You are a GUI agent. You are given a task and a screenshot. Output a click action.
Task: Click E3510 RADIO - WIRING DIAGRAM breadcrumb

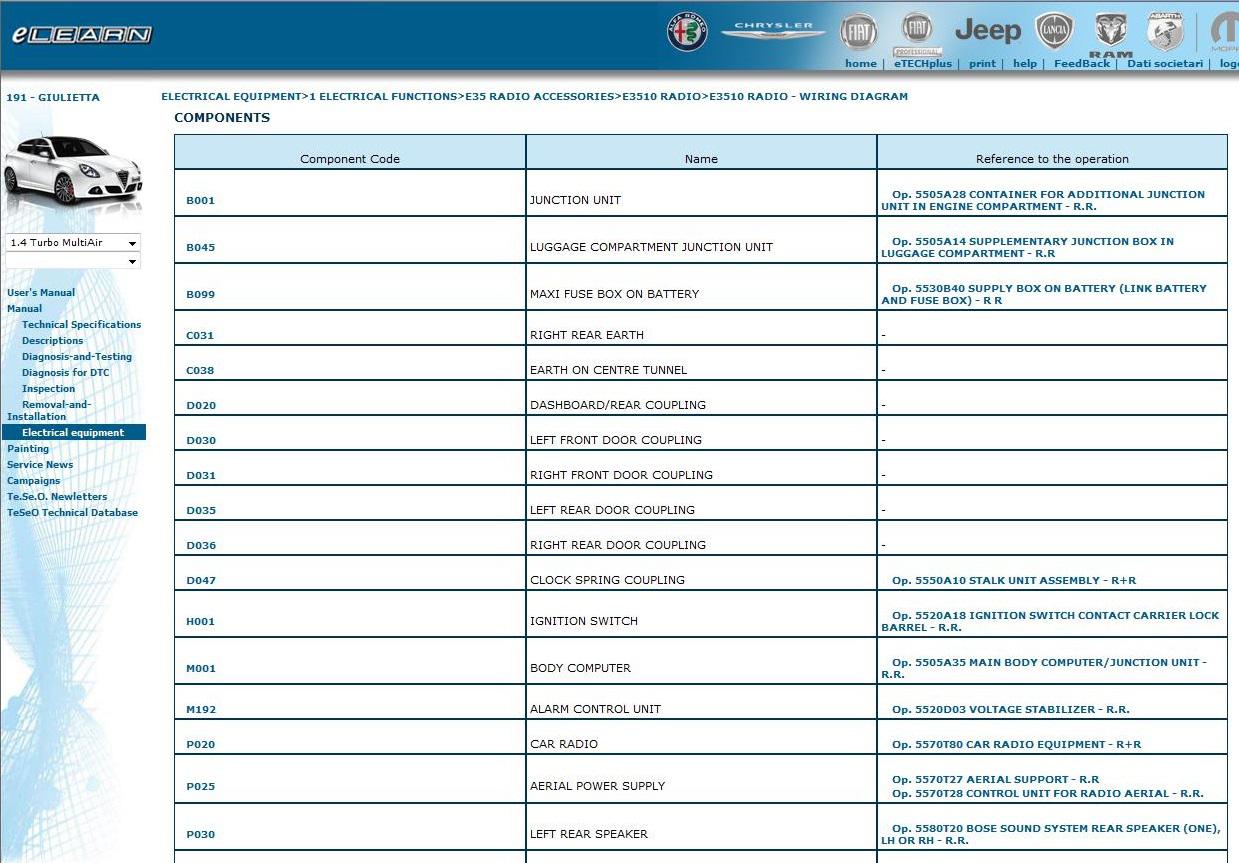click(809, 97)
